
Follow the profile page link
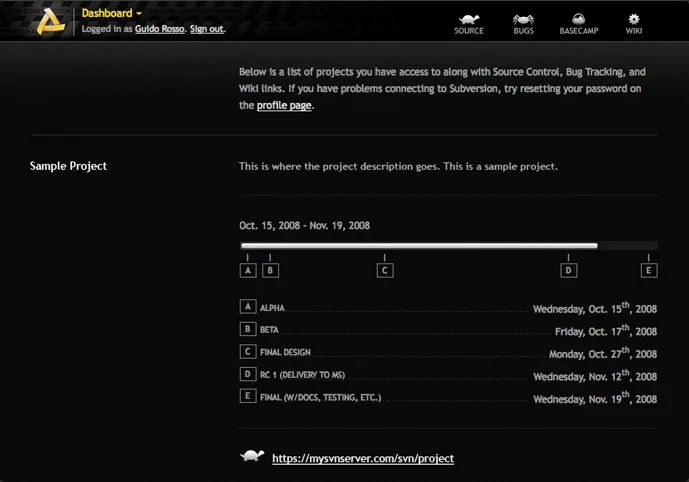coord(284,105)
